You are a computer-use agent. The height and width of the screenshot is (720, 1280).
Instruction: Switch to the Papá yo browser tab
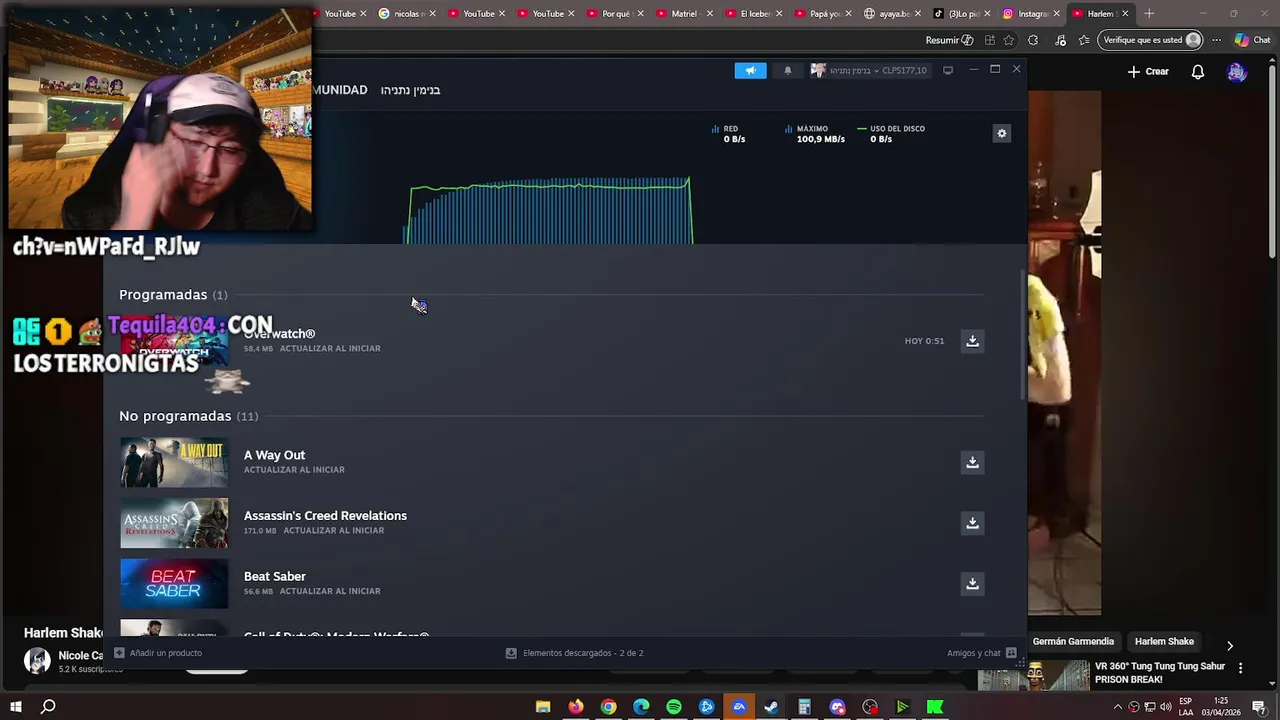[x=826, y=14]
